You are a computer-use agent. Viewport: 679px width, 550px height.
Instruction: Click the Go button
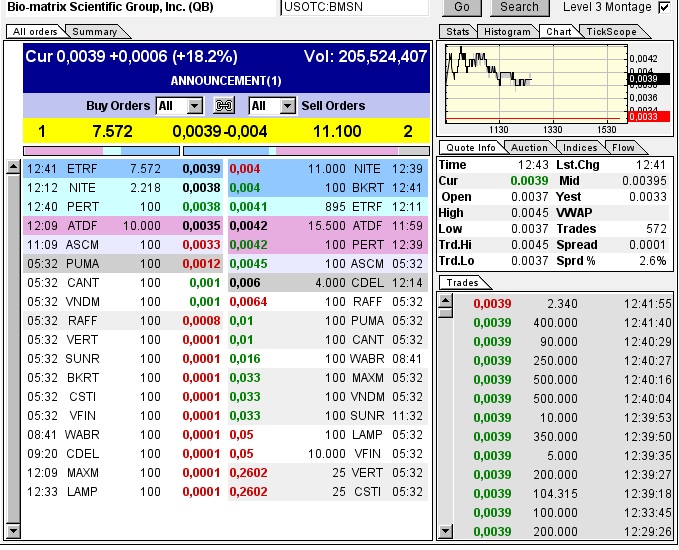tap(462, 7)
